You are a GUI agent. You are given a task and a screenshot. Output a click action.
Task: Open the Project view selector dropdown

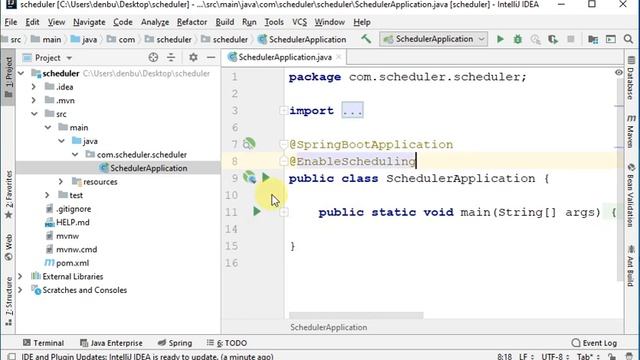pos(48,58)
